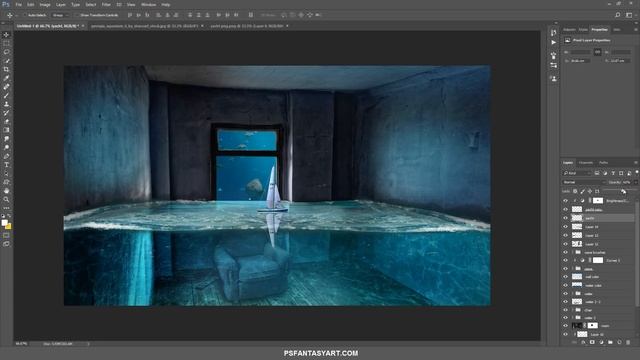Select the Horizontal Type tool

pos(6,165)
